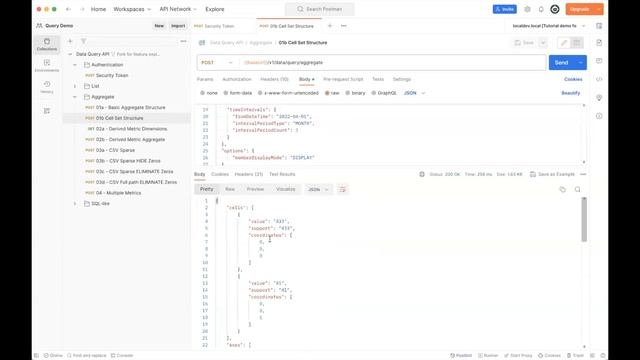The height and width of the screenshot is (360, 640).
Task: Open the Collections sidebar panel
Action: [x=47, y=44]
